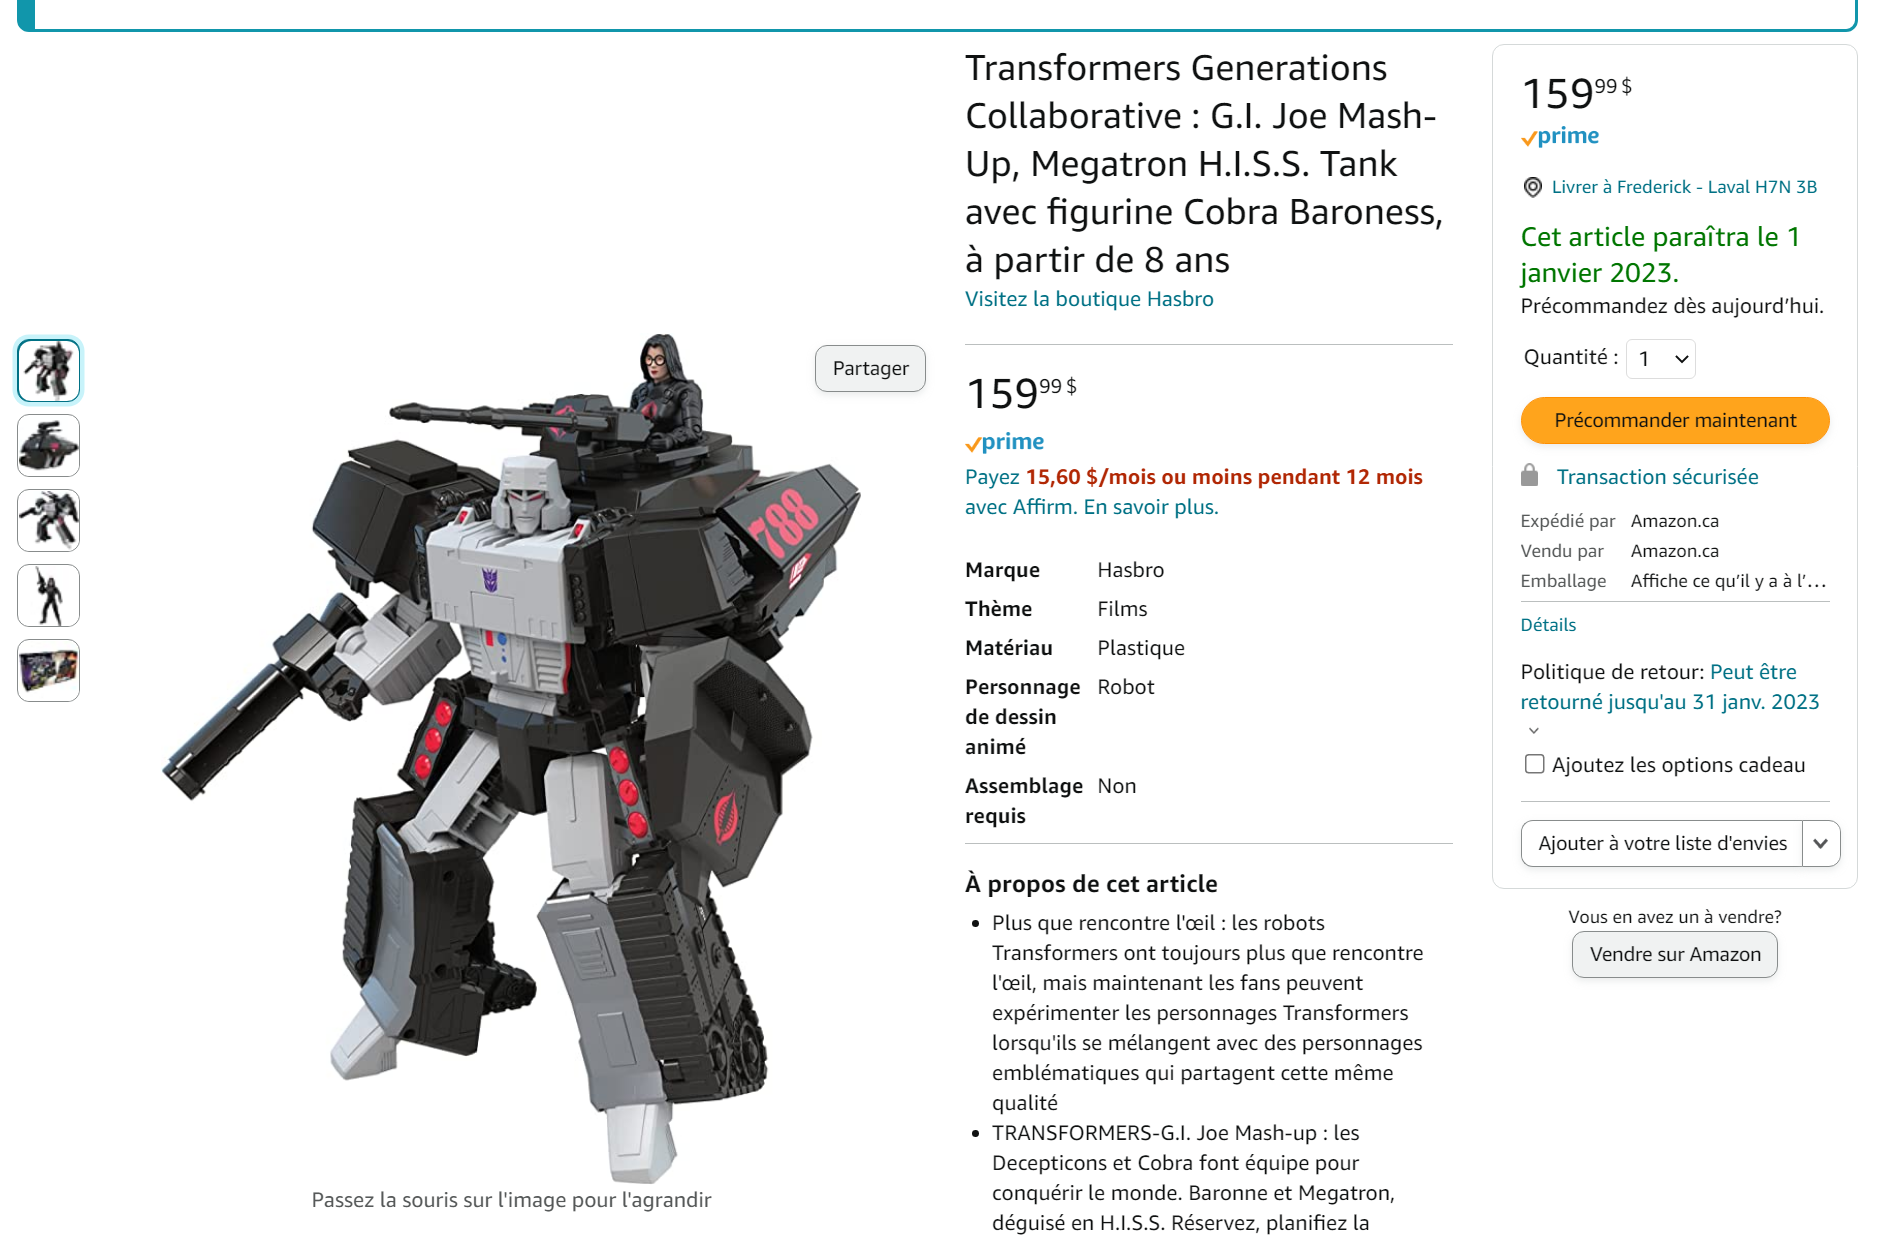Click the location pin delivery icon
This screenshot has width=1885, height=1239.
[x=1532, y=187]
